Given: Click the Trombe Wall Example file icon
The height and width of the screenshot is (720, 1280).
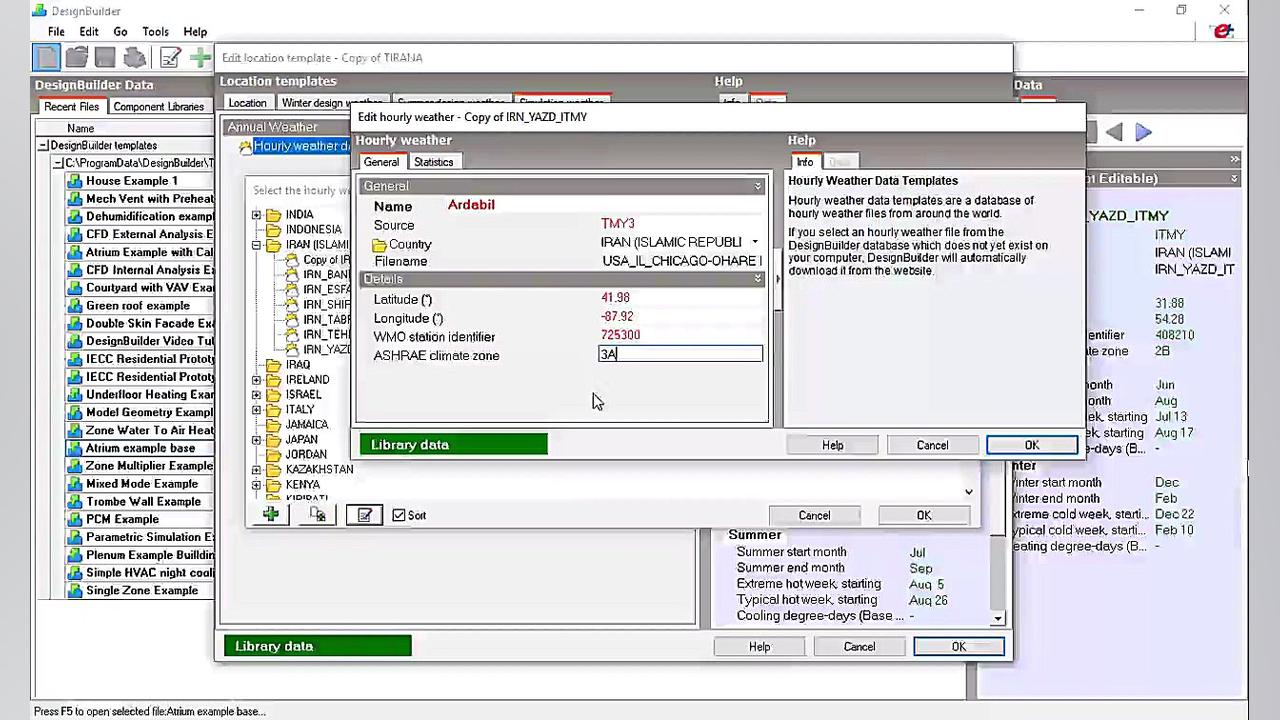Looking at the screenshot, I should (75, 502).
